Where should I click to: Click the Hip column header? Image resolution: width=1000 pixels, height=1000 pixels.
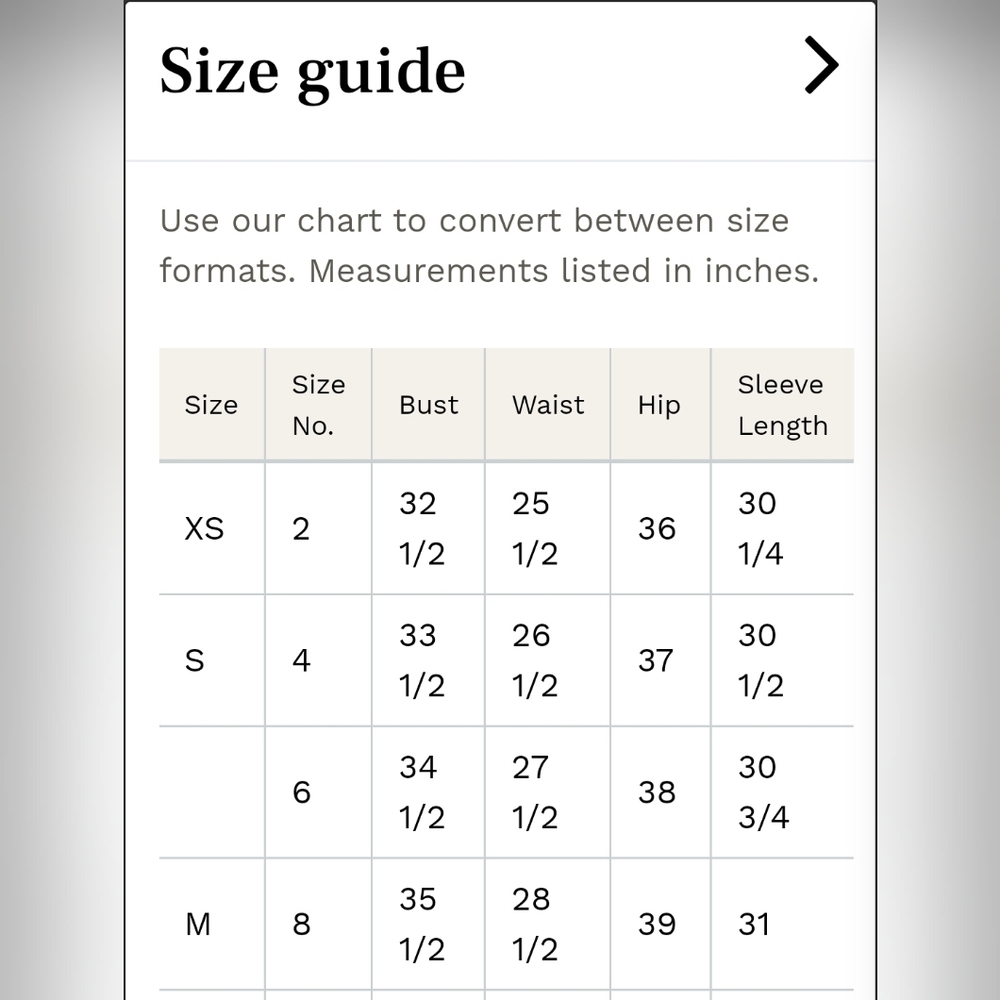661,404
